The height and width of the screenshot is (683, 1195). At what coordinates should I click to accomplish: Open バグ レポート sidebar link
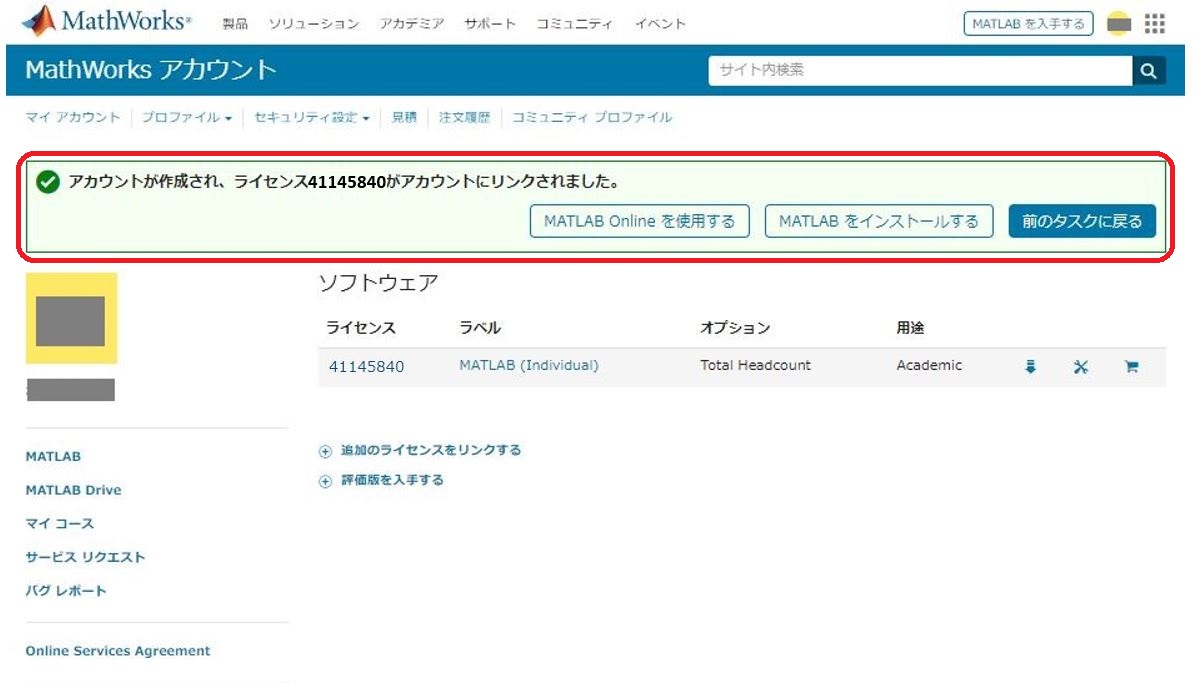[66, 591]
